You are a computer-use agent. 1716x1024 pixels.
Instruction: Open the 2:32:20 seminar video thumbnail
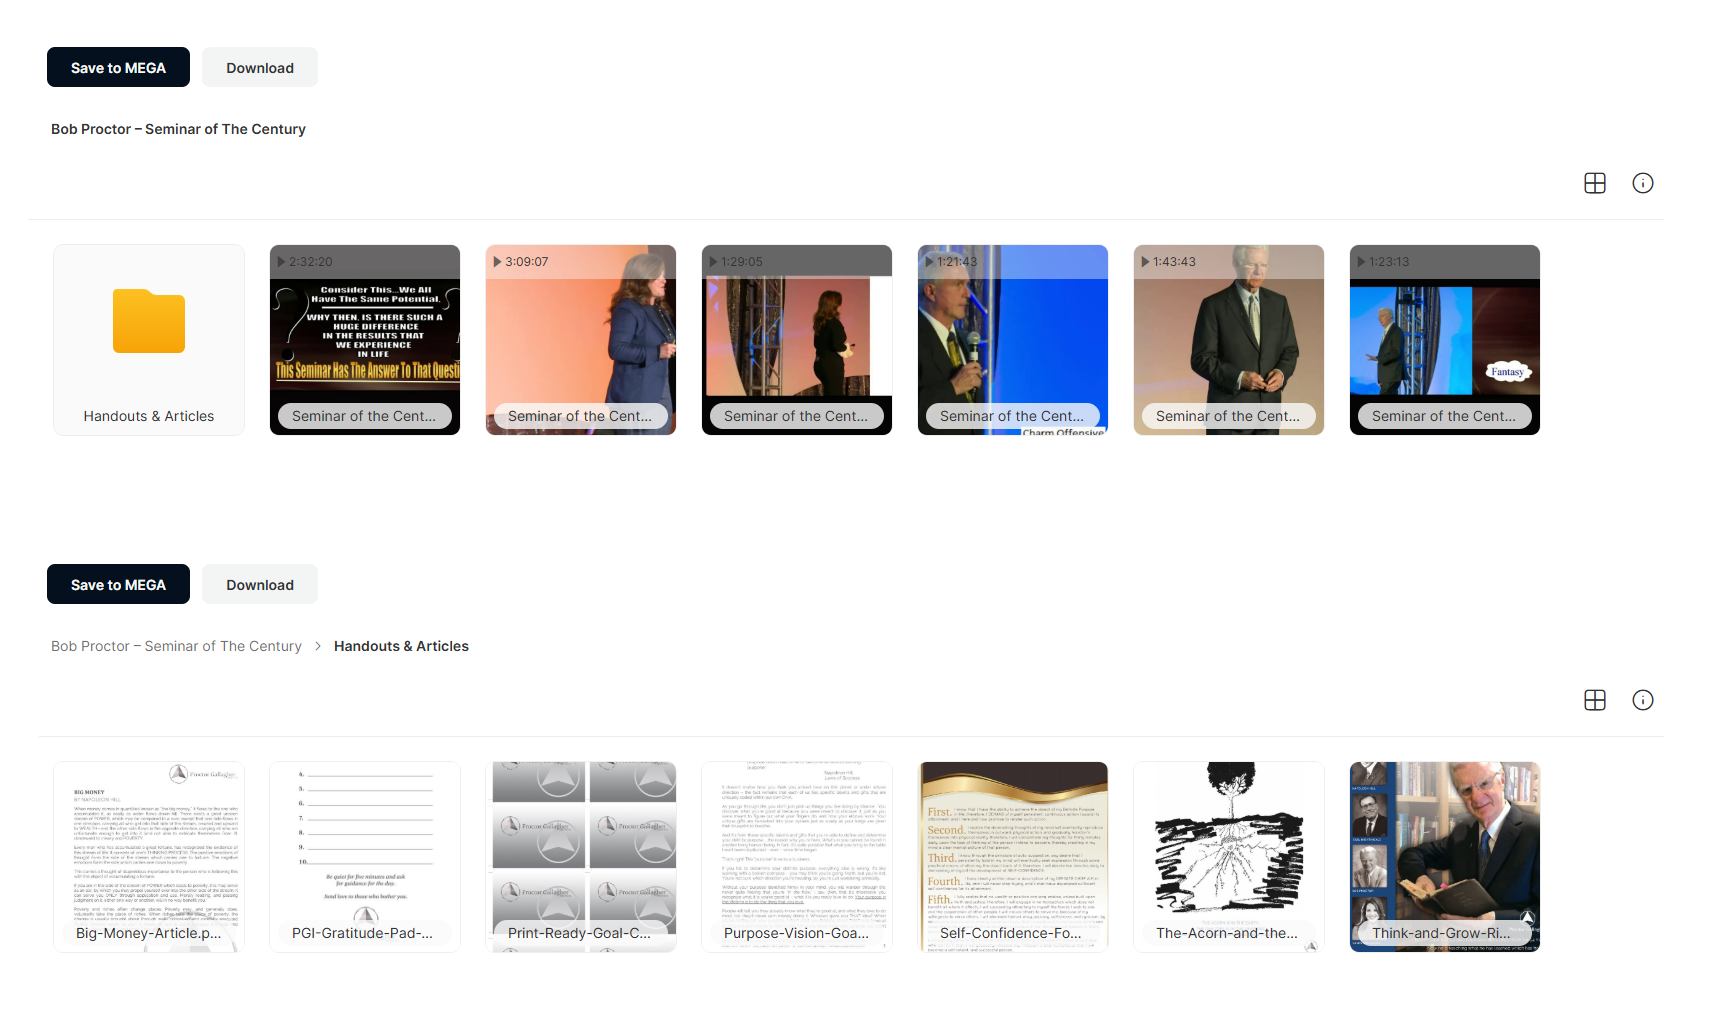(365, 340)
